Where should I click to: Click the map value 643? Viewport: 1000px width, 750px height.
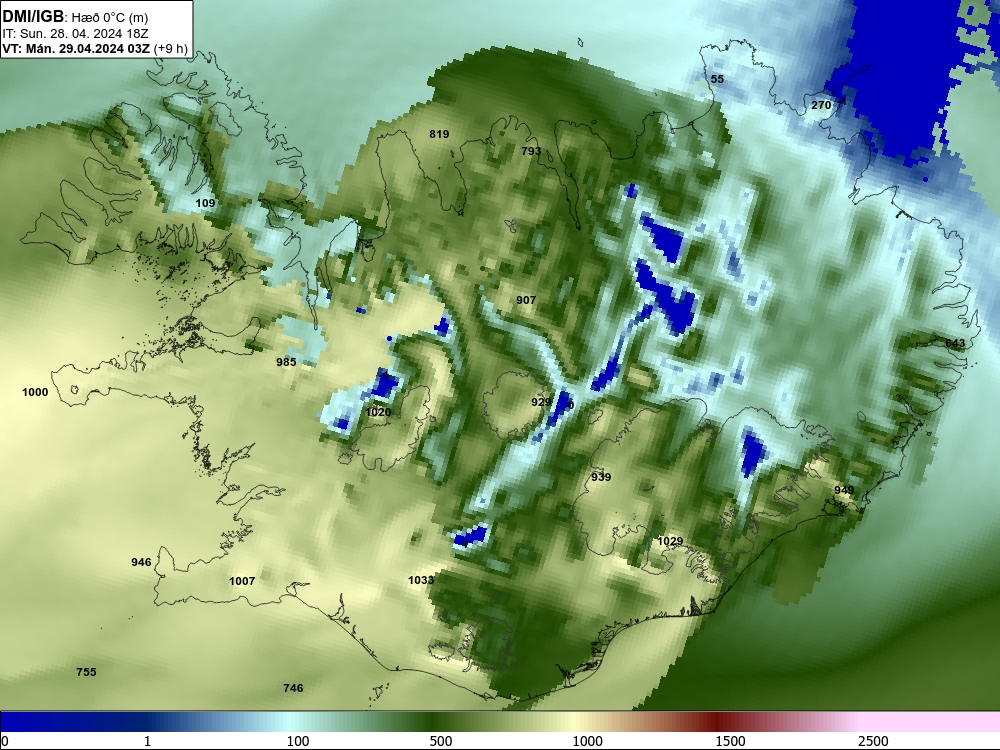pos(955,344)
